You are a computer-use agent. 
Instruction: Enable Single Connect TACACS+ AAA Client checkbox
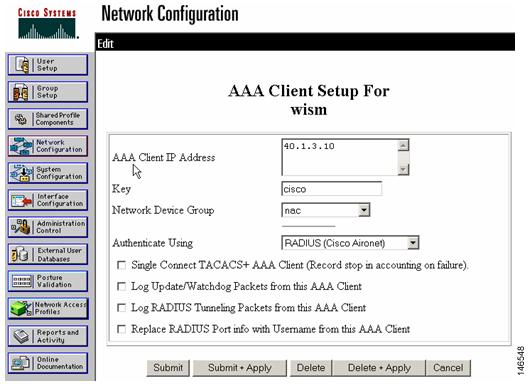point(121,265)
